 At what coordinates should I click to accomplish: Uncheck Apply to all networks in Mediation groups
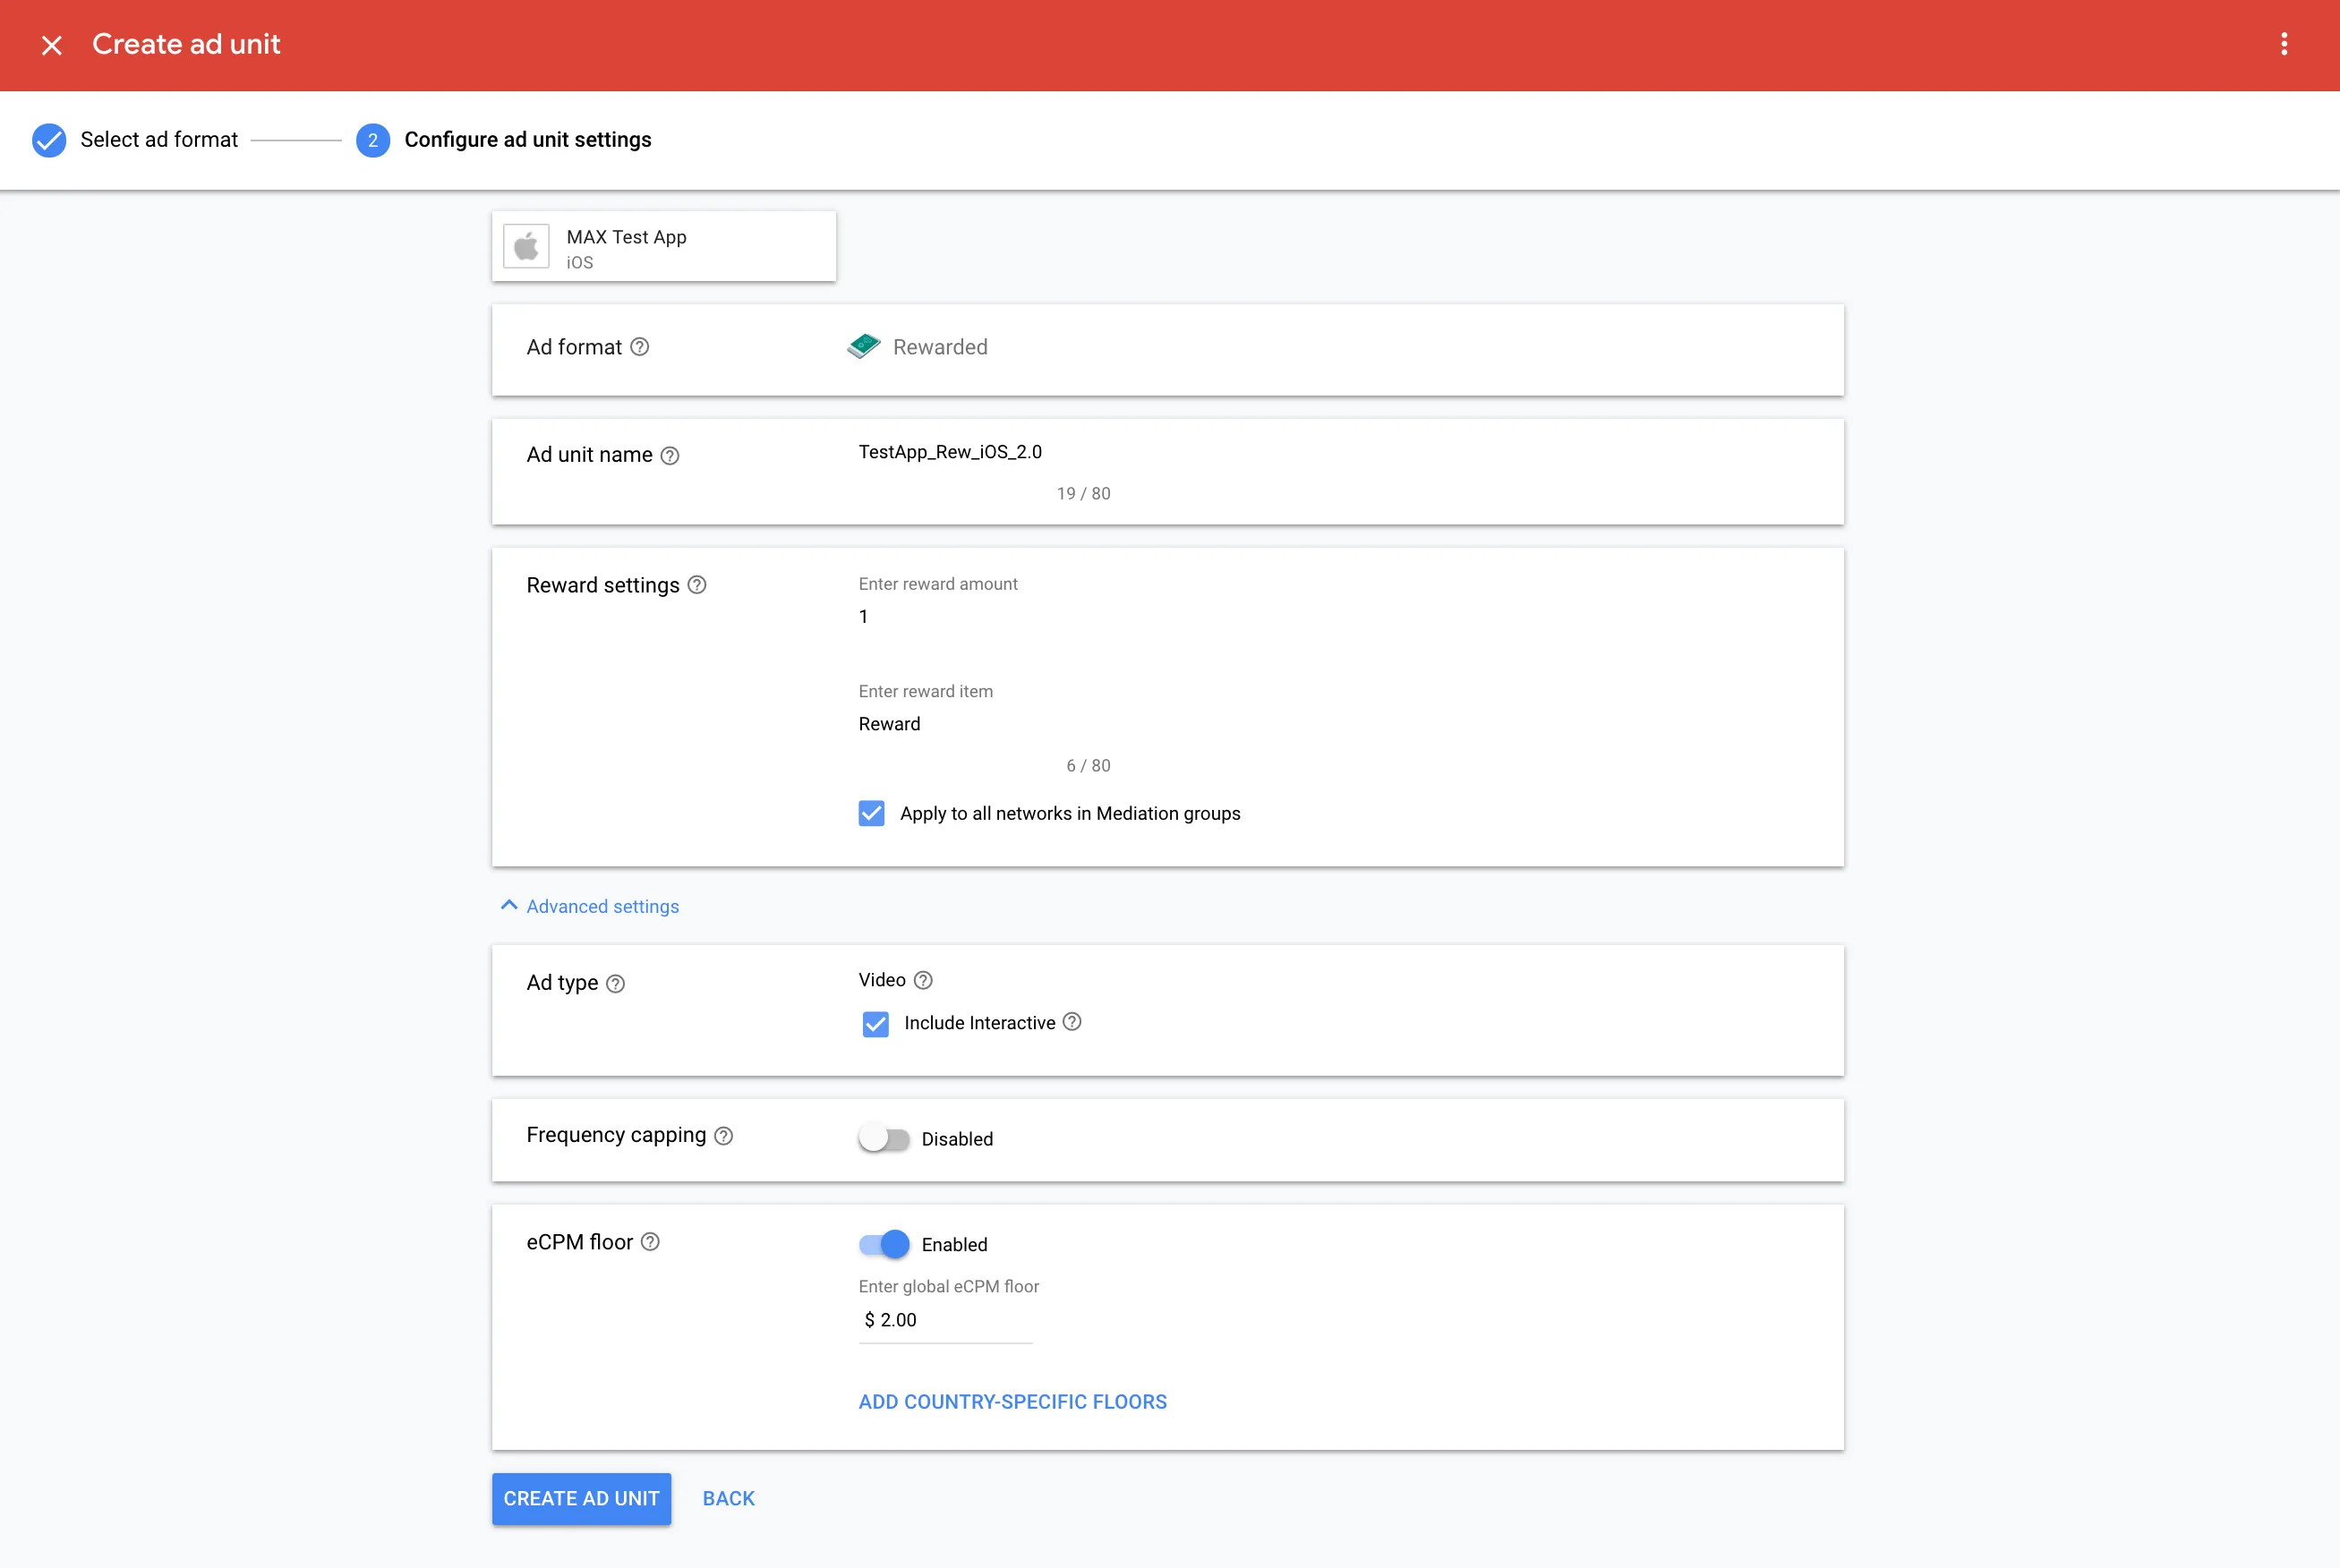[x=871, y=813]
